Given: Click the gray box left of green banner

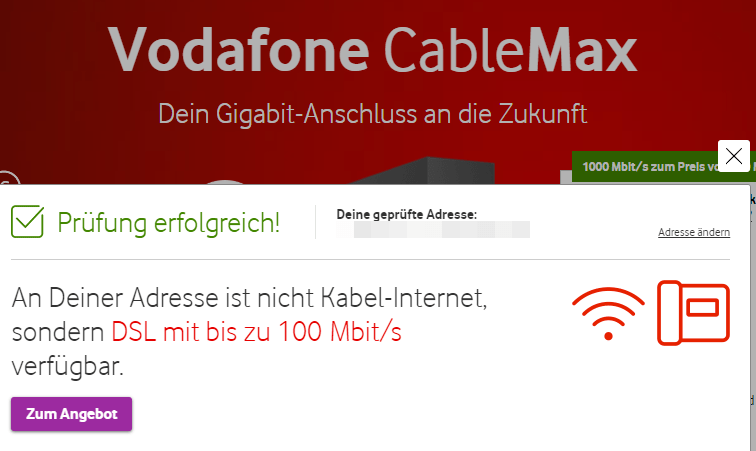Looking at the screenshot, I should point(566,177).
